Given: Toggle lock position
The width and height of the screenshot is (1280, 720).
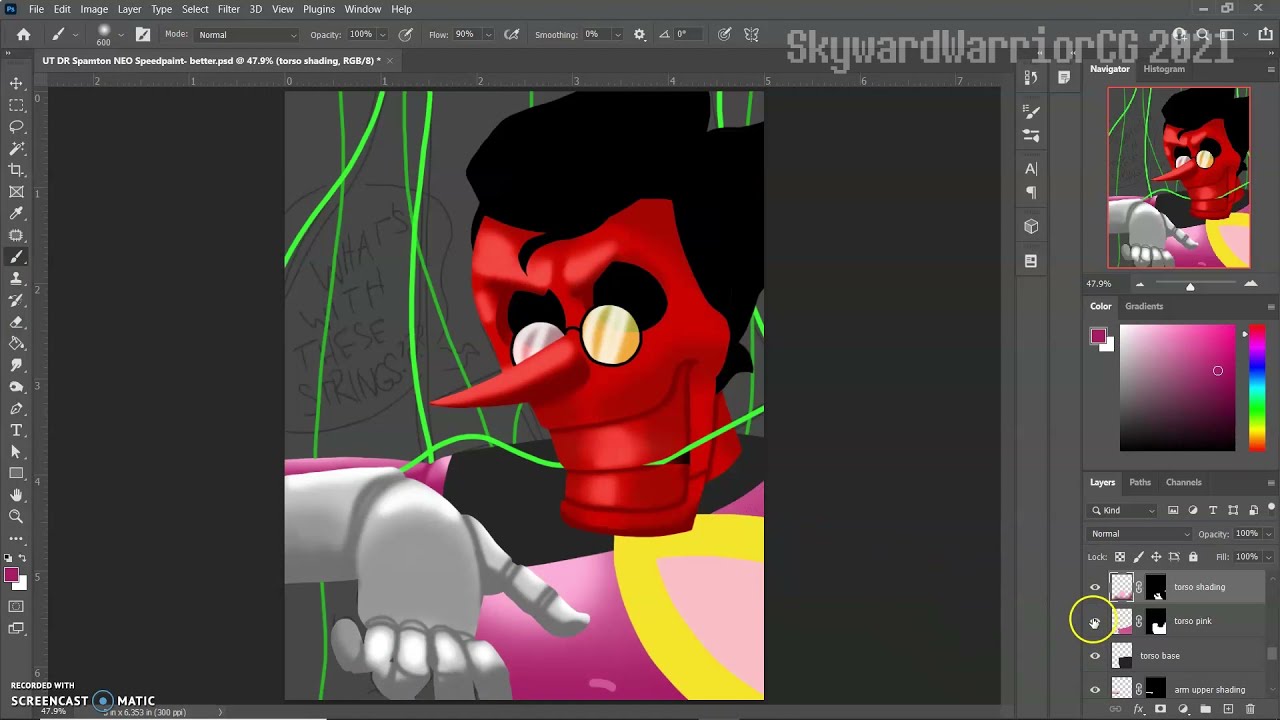Looking at the screenshot, I should point(1156,557).
